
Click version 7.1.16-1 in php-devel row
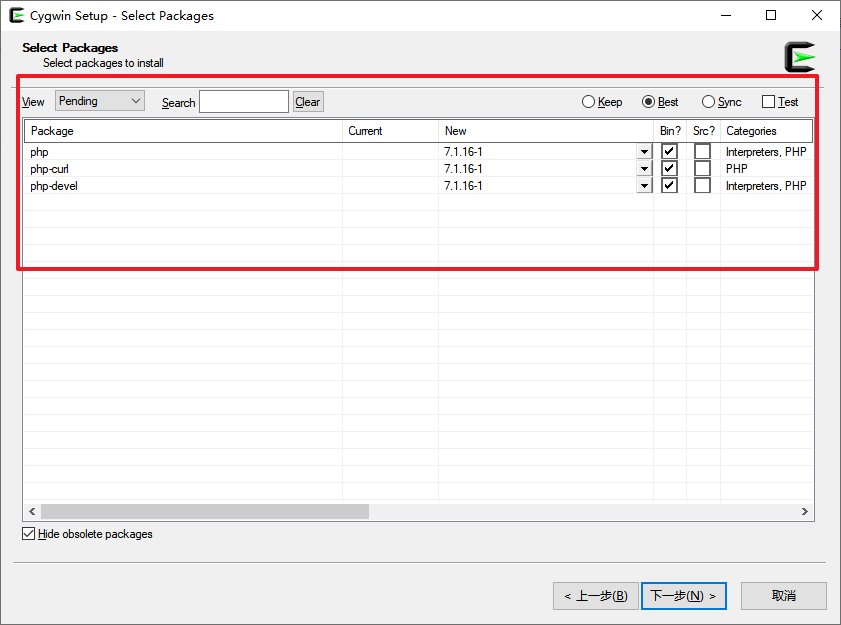463,186
